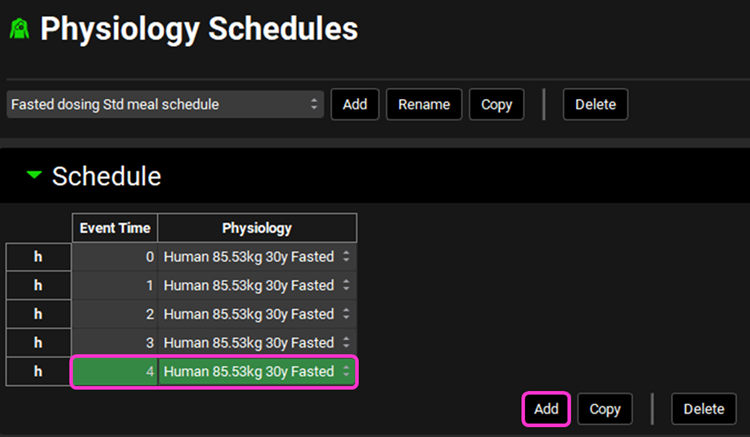Image resolution: width=750 pixels, height=437 pixels.
Task: Select the Event Time cell showing 1
Action: [x=114, y=285]
